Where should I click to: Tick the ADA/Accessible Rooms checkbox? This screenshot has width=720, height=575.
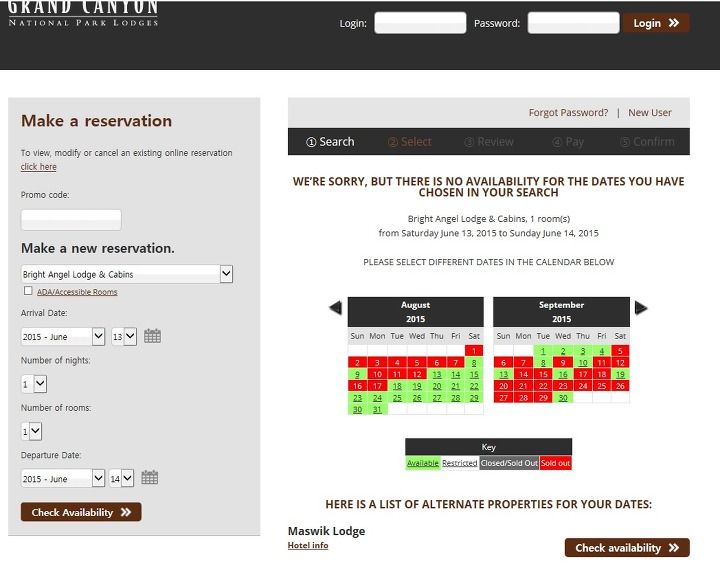[28, 291]
